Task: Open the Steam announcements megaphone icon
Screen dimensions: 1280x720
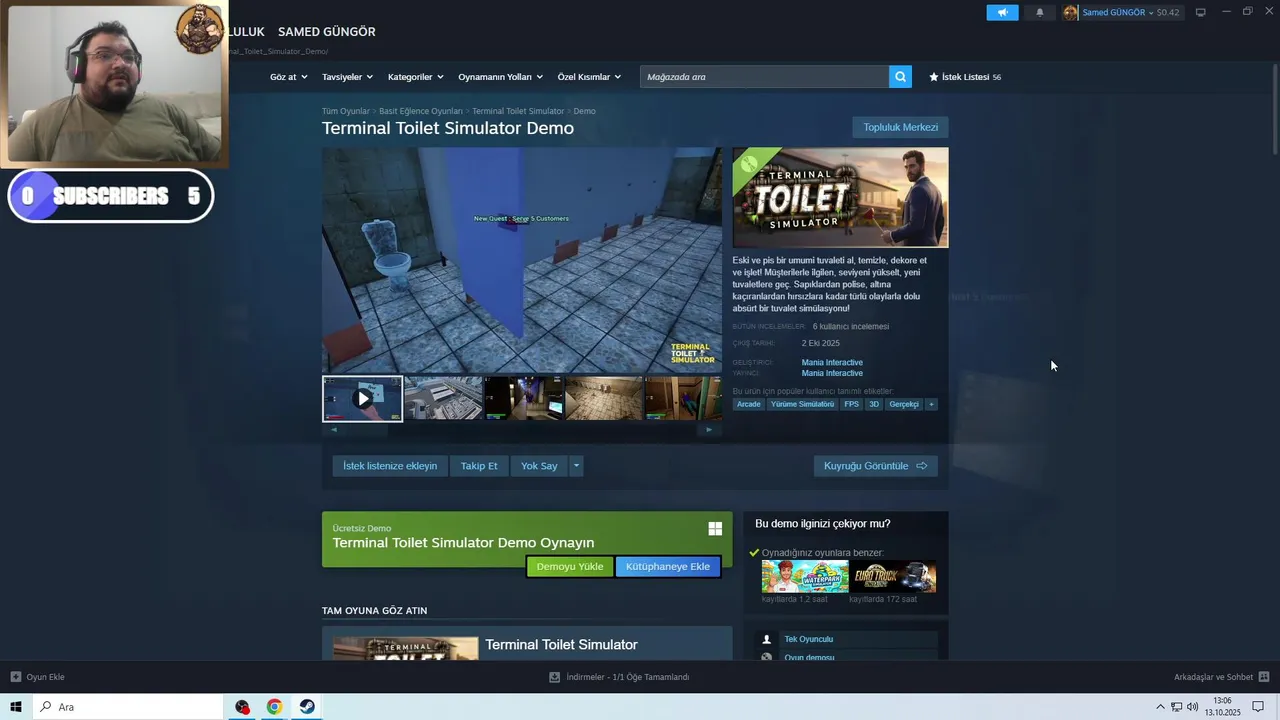Action: point(1002,12)
